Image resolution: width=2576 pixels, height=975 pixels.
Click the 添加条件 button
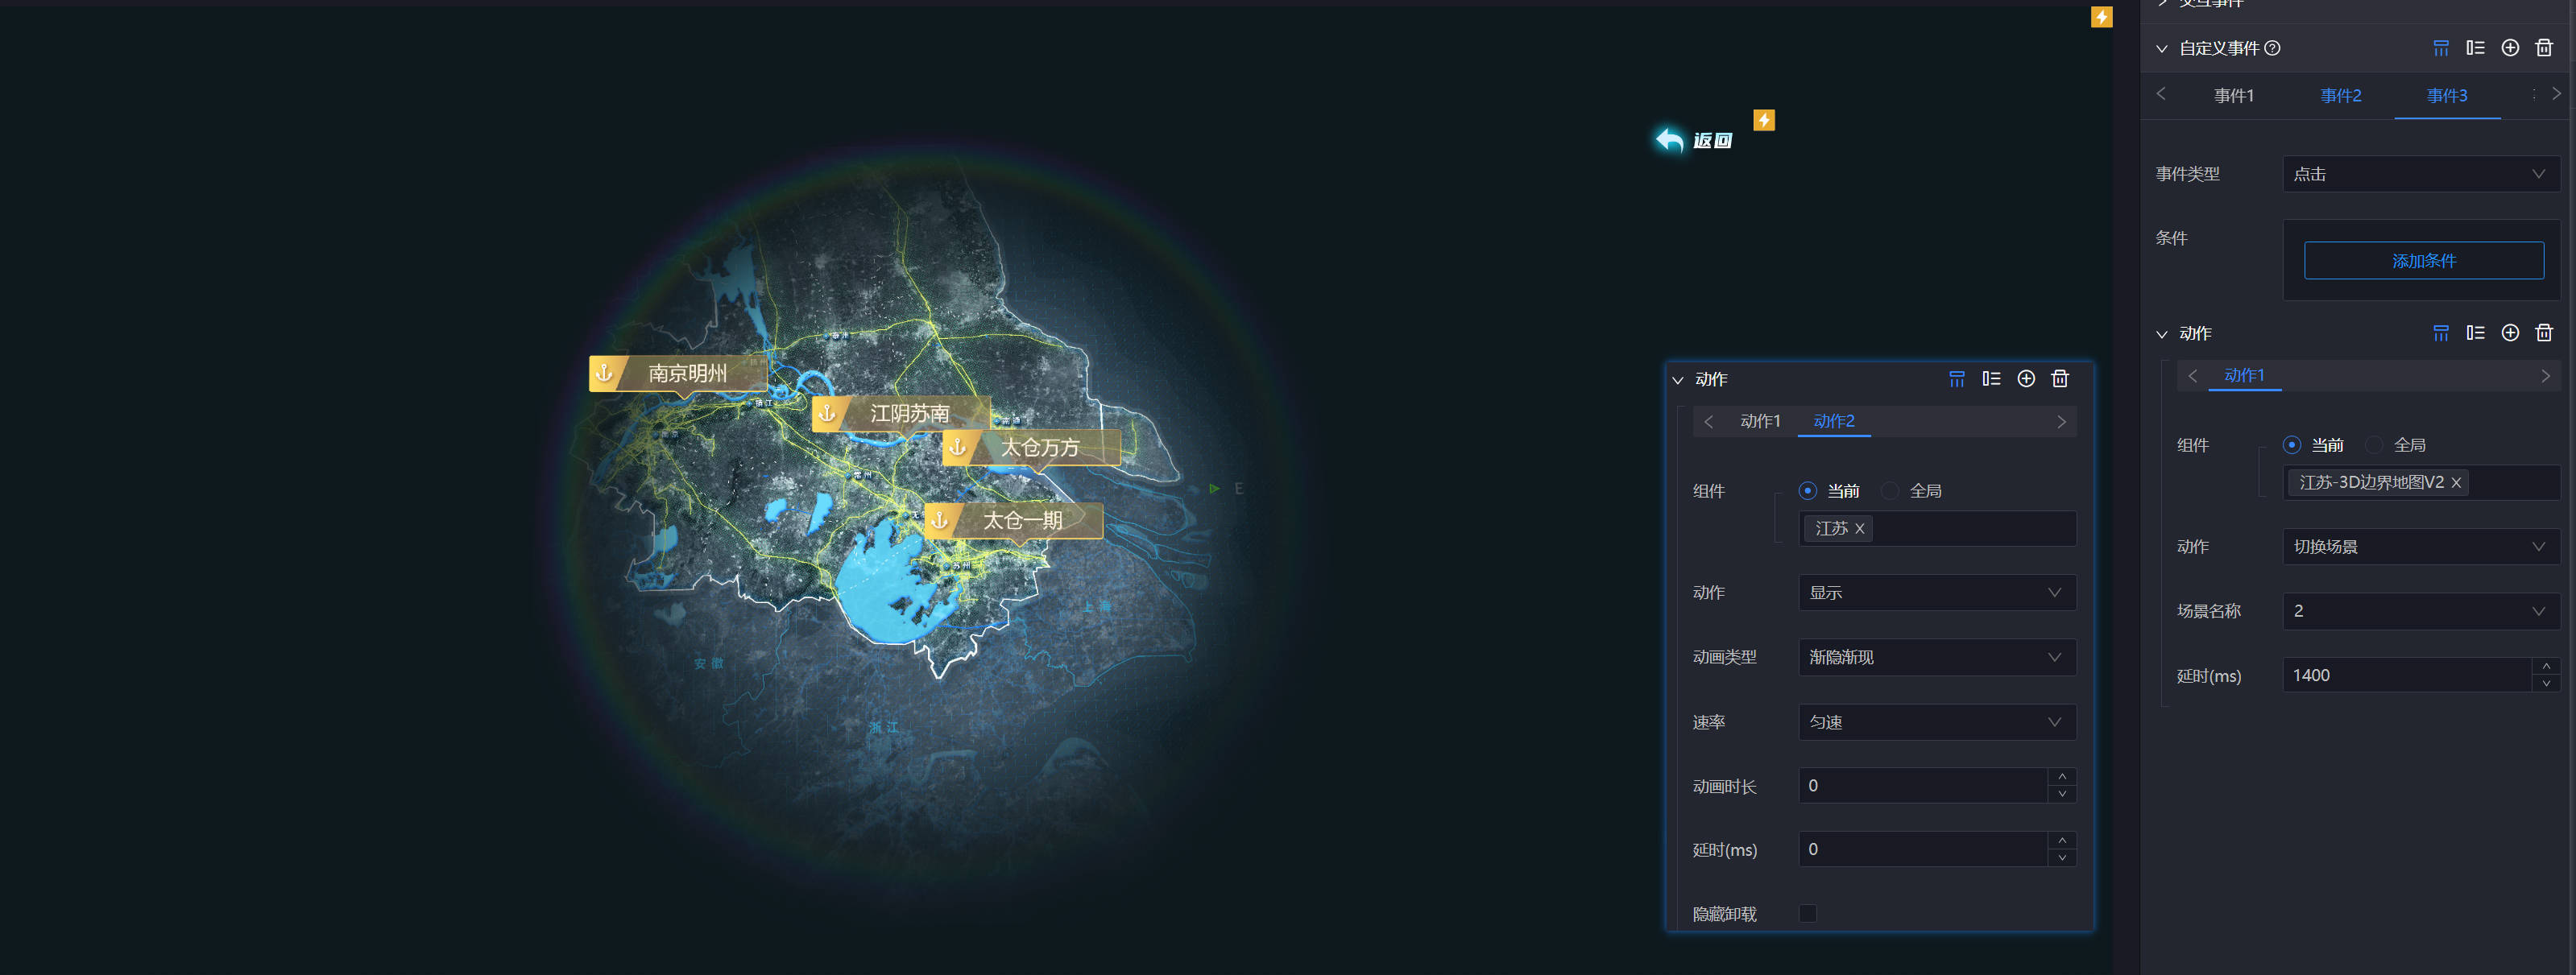pos(2423,261)
